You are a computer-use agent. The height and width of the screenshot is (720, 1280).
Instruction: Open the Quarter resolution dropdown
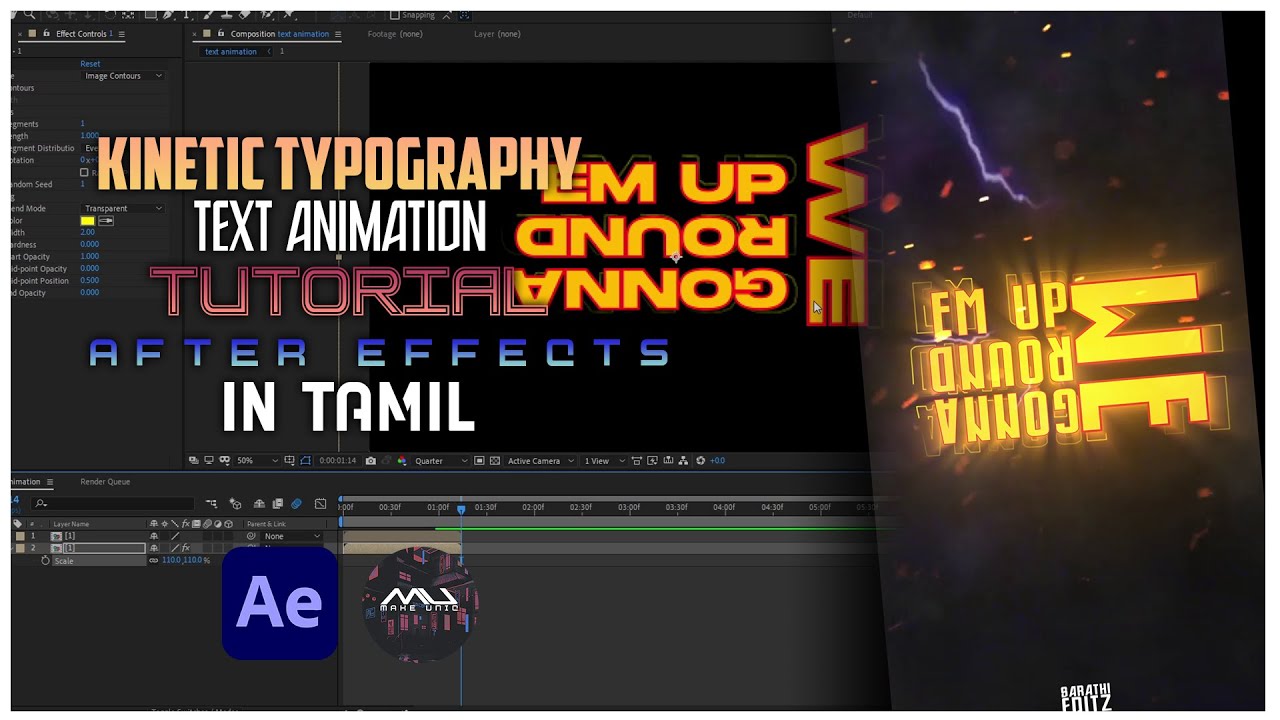(441, 460)
